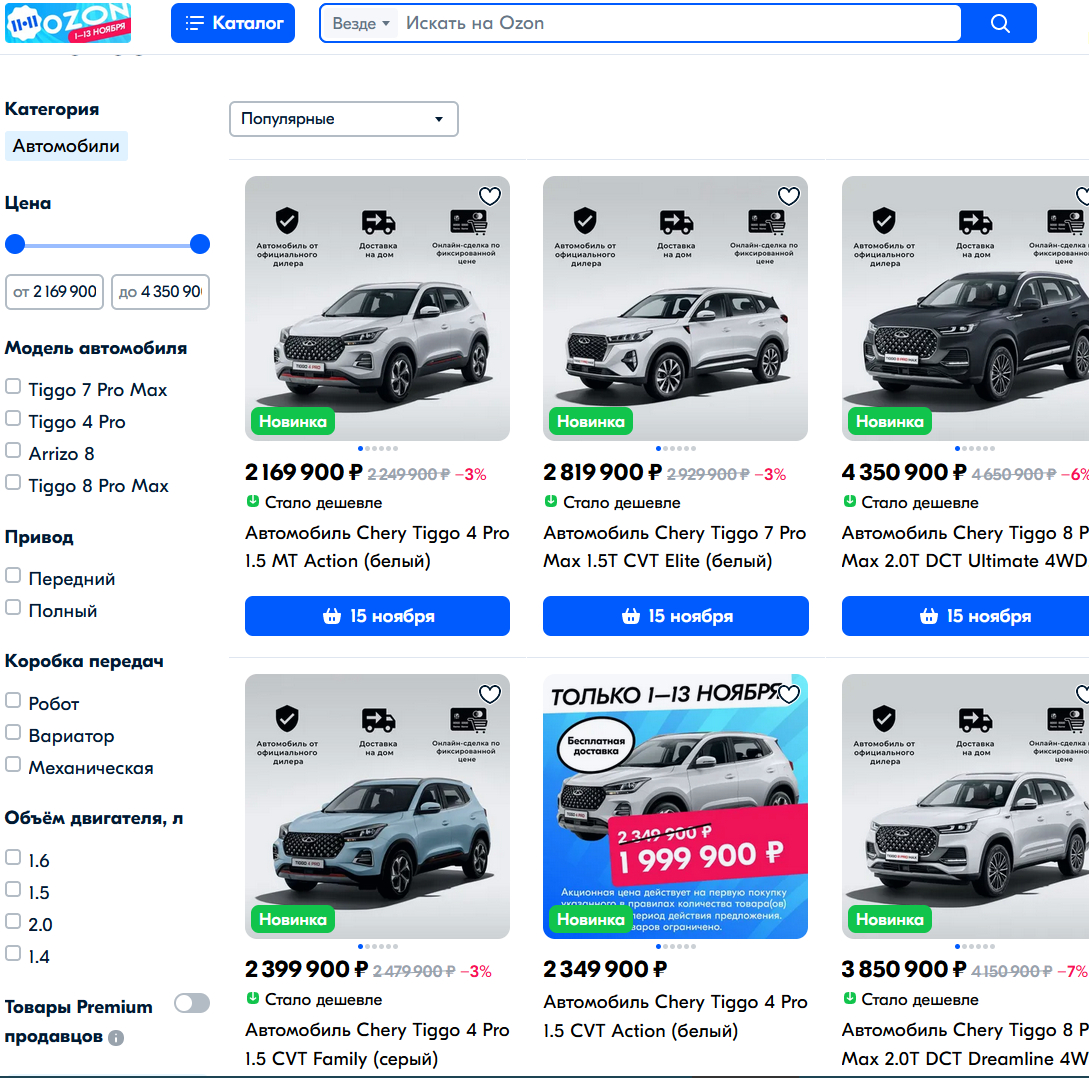This screenshot has height=1078, width=1089.
Task: Click the price 4 350 900 ₽
Action: [904, 473]
